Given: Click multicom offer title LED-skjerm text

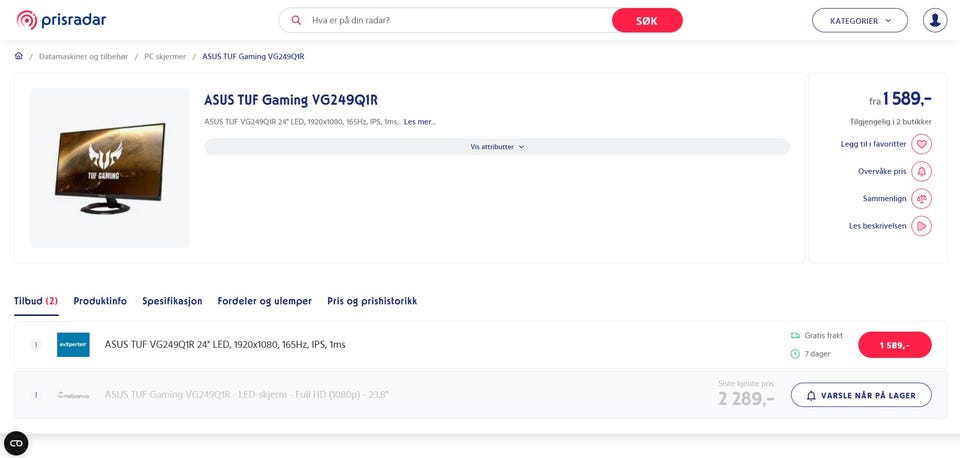Looking at the screenshot, I should point(247,395).
